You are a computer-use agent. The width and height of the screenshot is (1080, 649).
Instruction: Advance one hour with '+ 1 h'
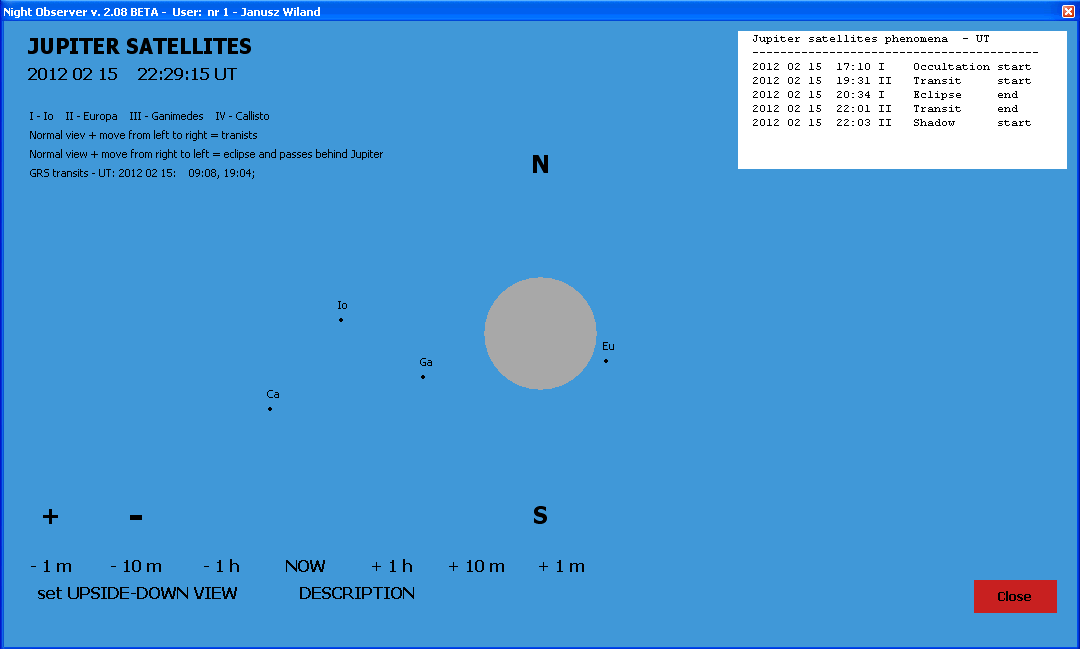(x=392, y=566)
